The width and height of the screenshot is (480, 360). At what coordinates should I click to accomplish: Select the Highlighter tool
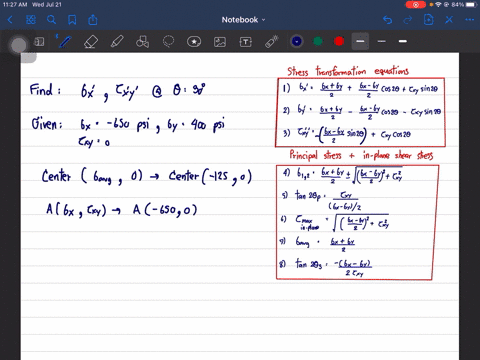[117, 42]
